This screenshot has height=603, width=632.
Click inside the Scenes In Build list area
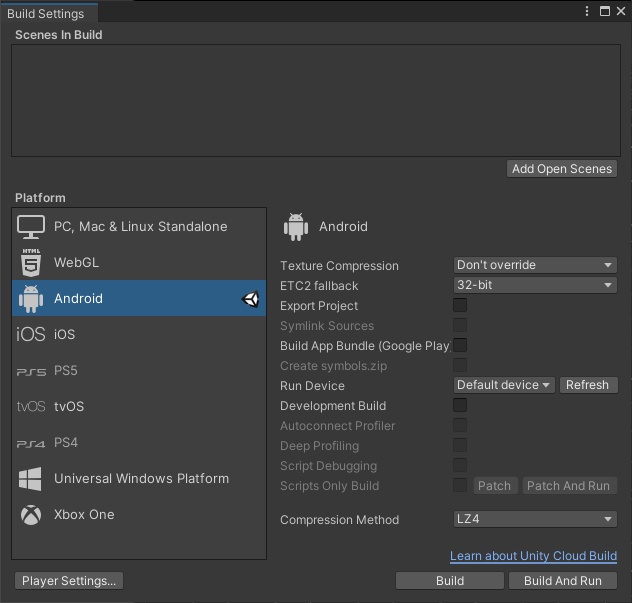pos(316,100)
